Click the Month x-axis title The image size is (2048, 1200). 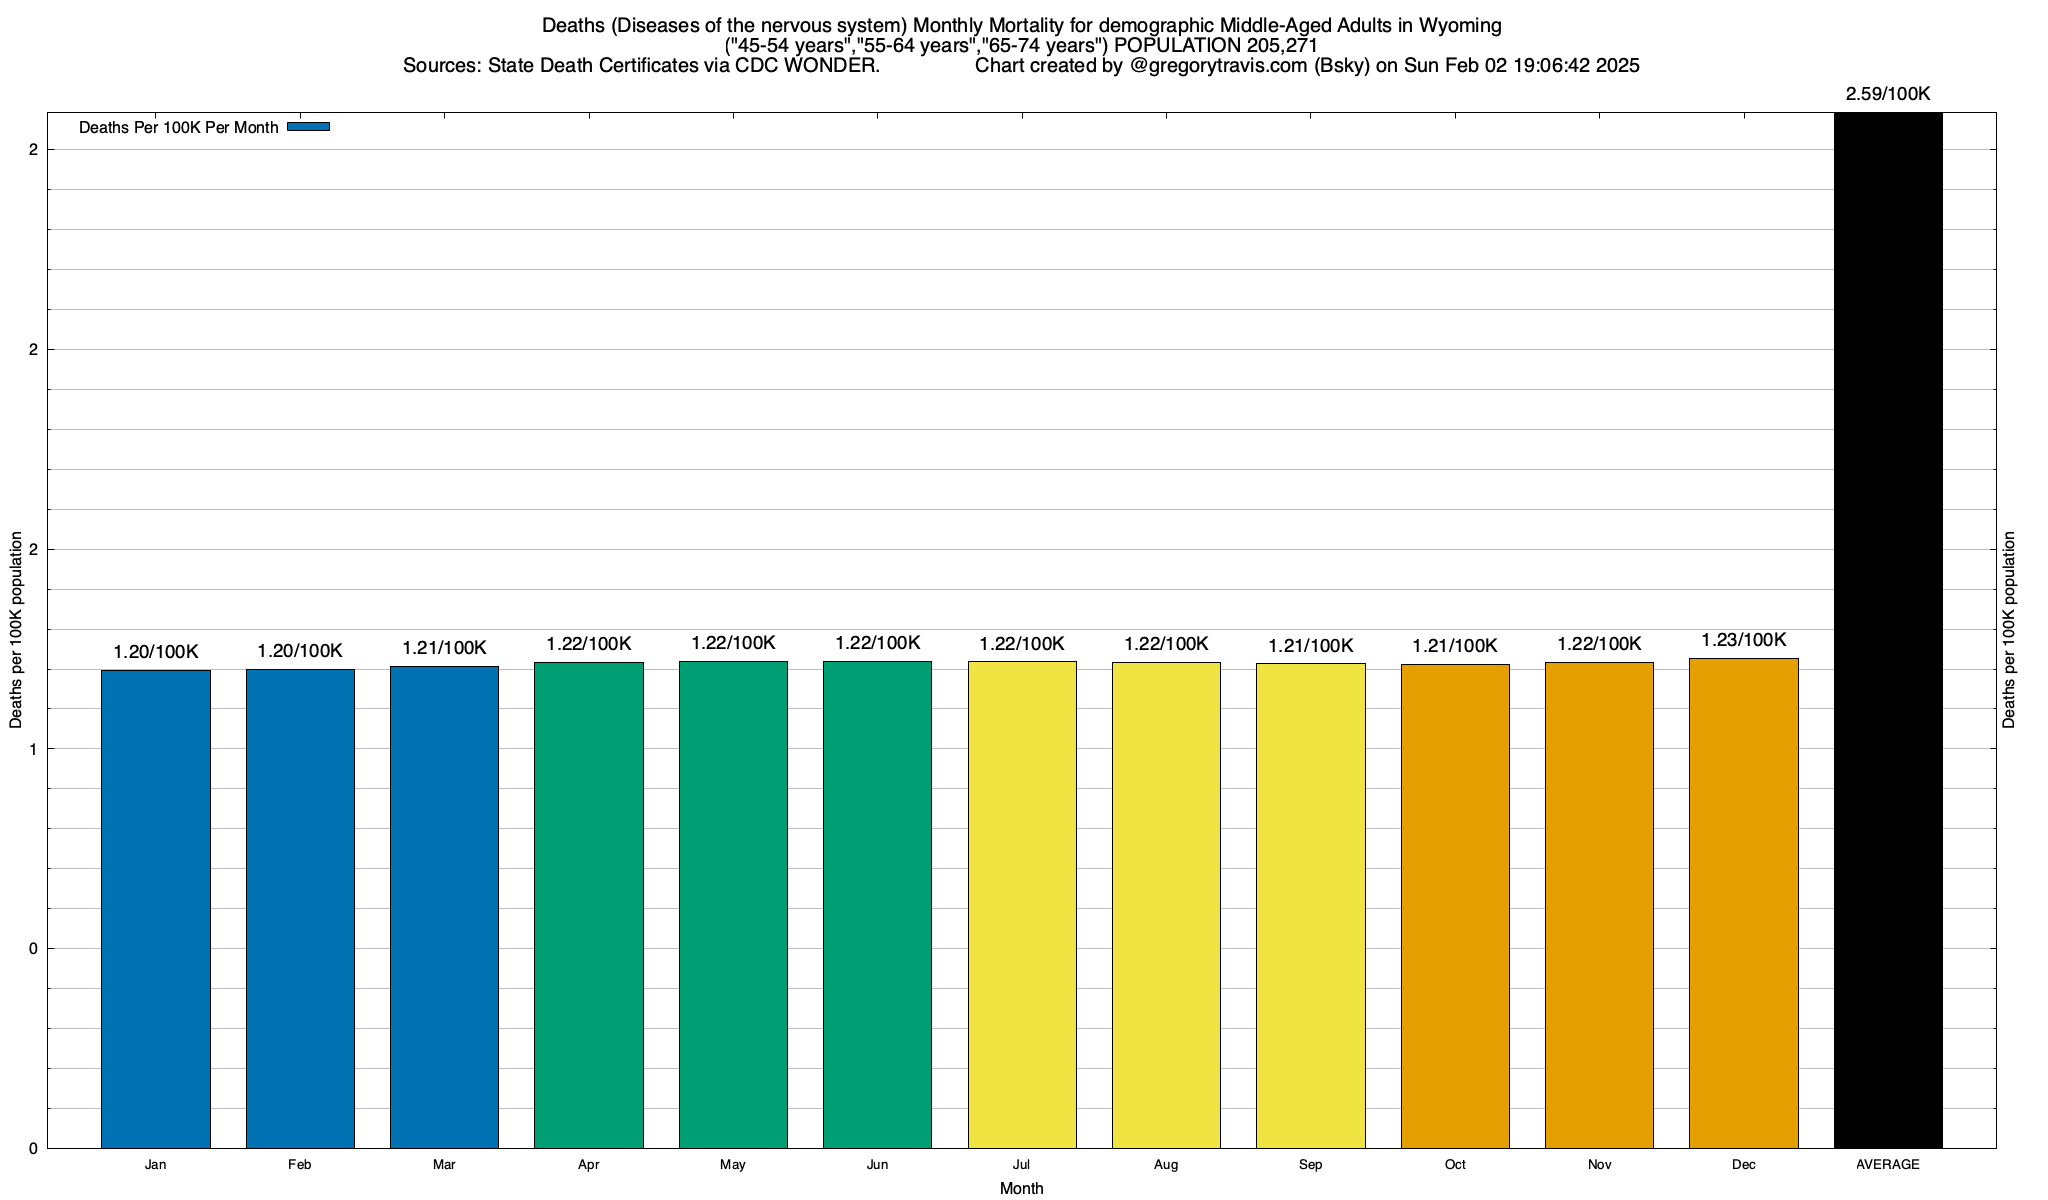[1021, 1188]
